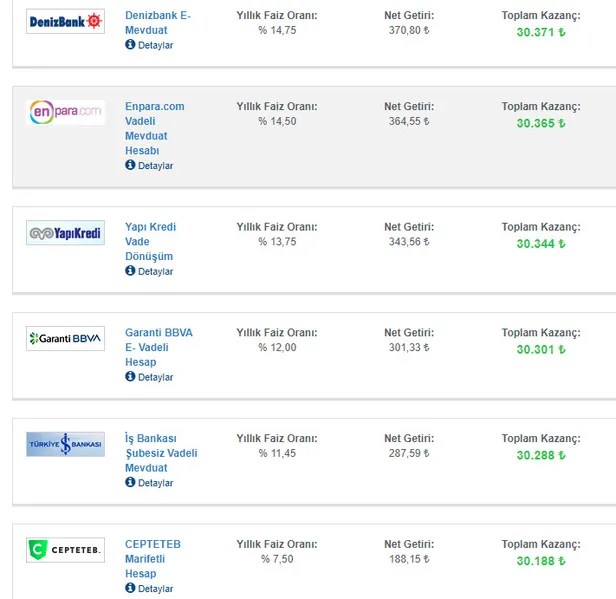
Task: Click the Garanti BBVA logo
Action: coord(65,339)
